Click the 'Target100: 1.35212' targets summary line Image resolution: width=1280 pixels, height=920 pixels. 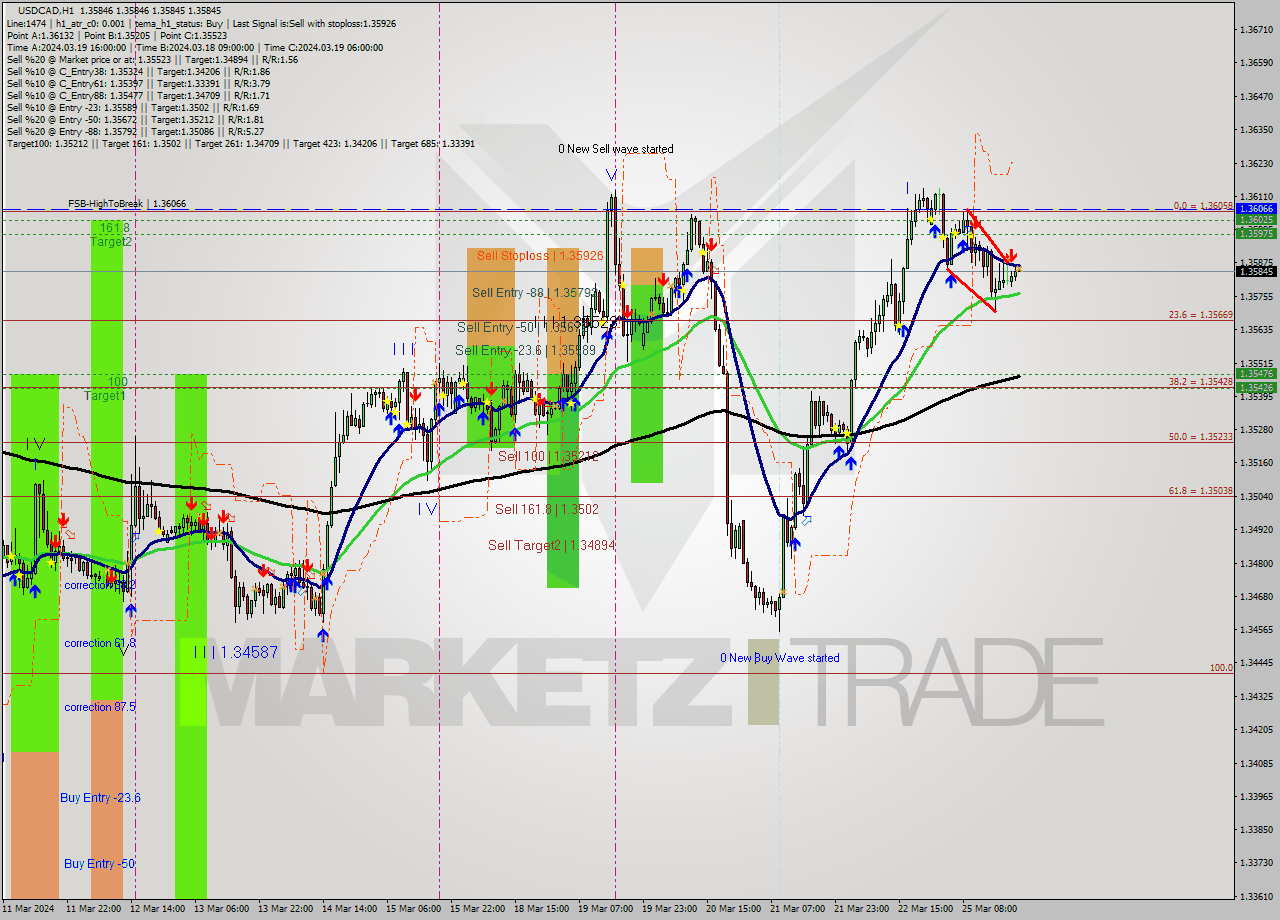pyautogui.click(x=240, y=144)
